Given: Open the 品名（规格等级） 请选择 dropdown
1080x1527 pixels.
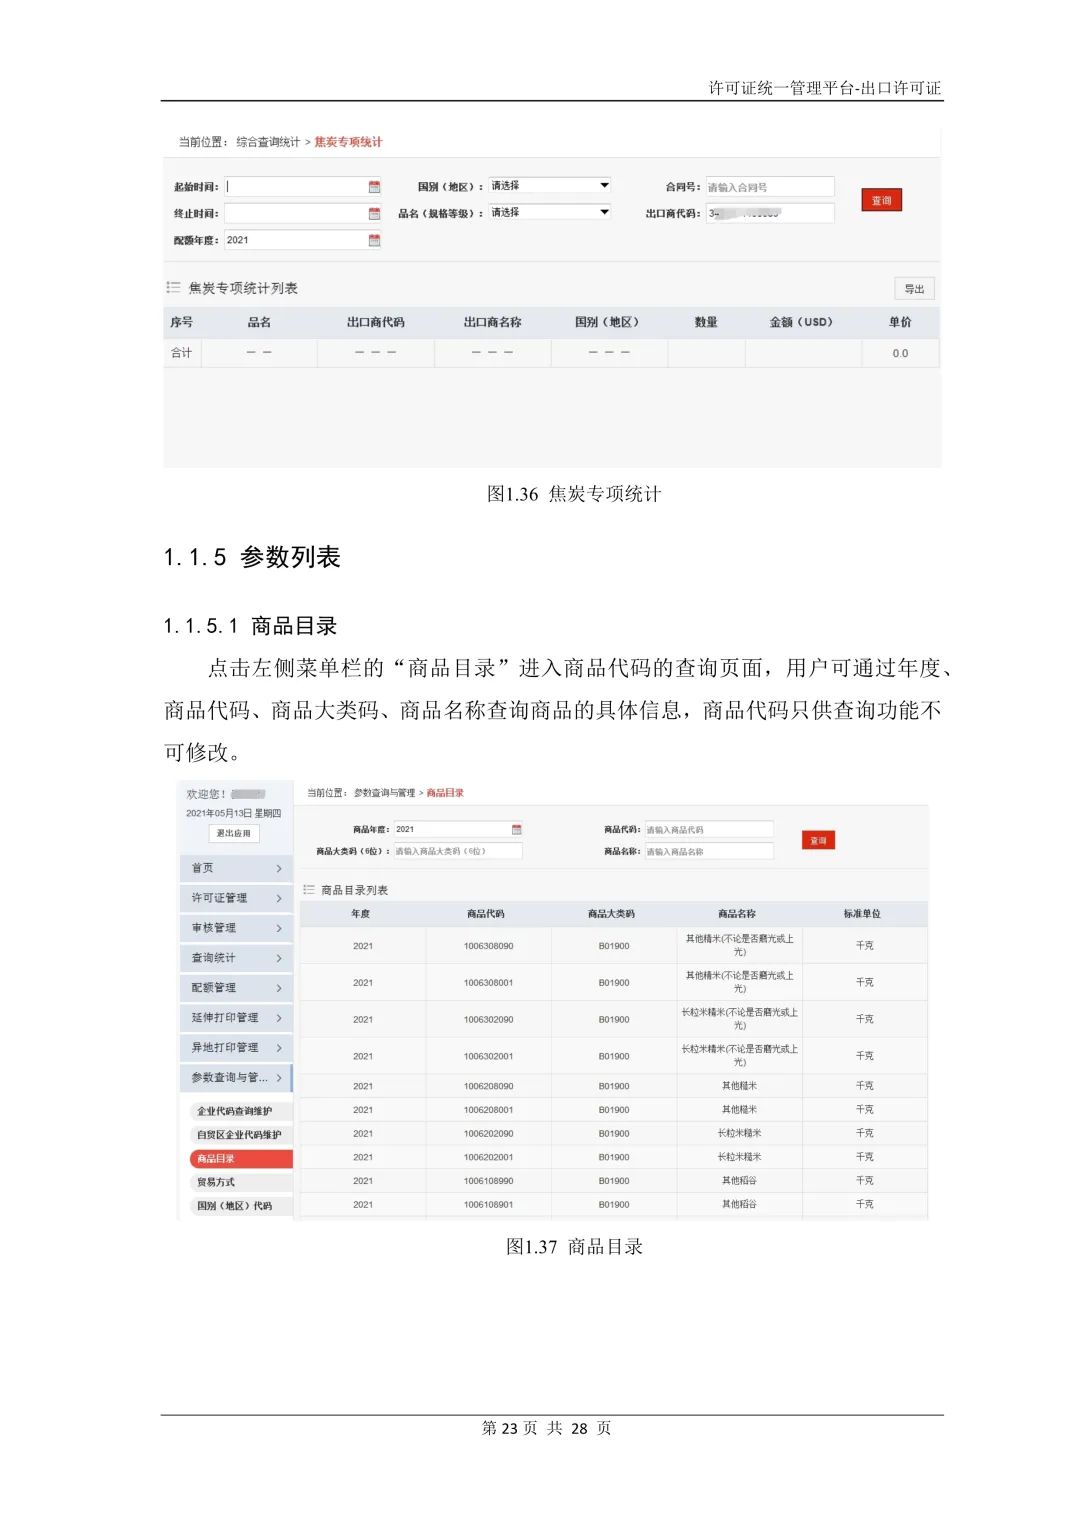Looking at the screenshot, I should click(x=549, y=212).
